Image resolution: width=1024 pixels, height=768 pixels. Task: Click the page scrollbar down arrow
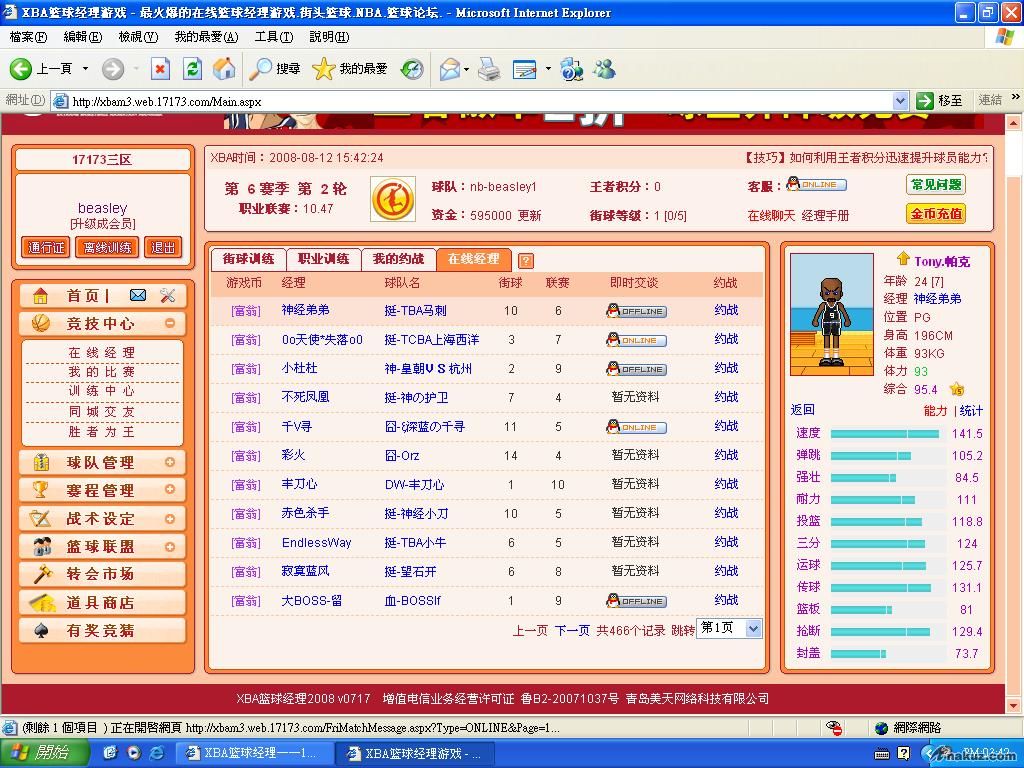pyautogui.click(x=1014, y=705)
